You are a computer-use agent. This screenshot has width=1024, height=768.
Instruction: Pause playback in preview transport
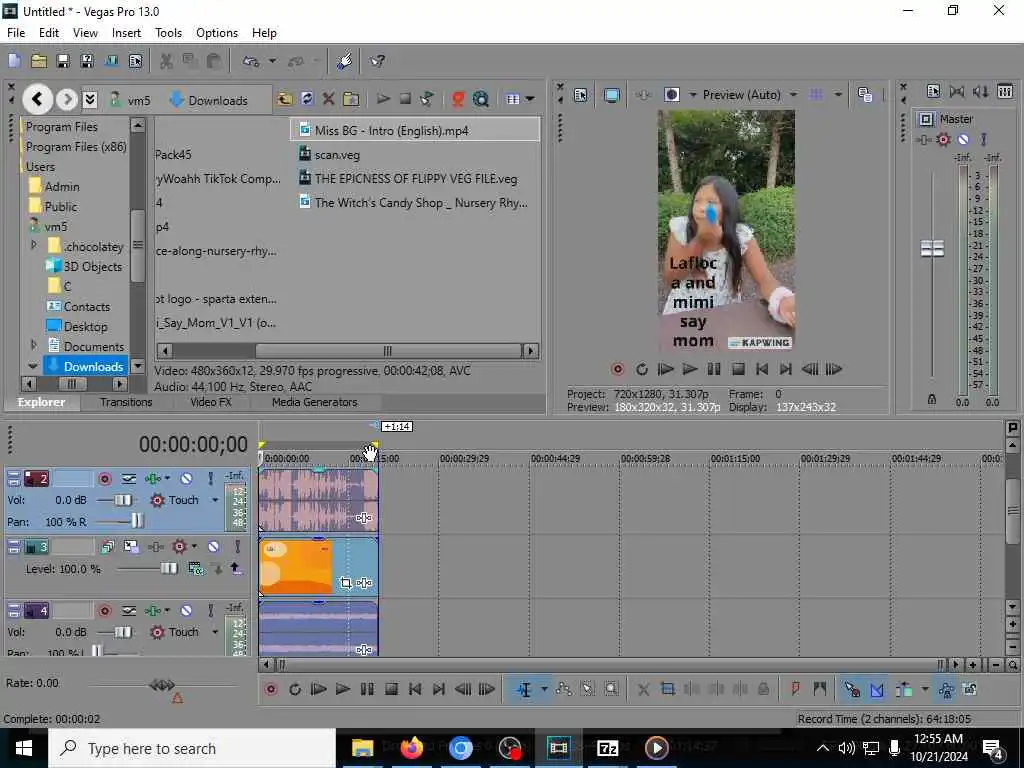pos(714,369)
